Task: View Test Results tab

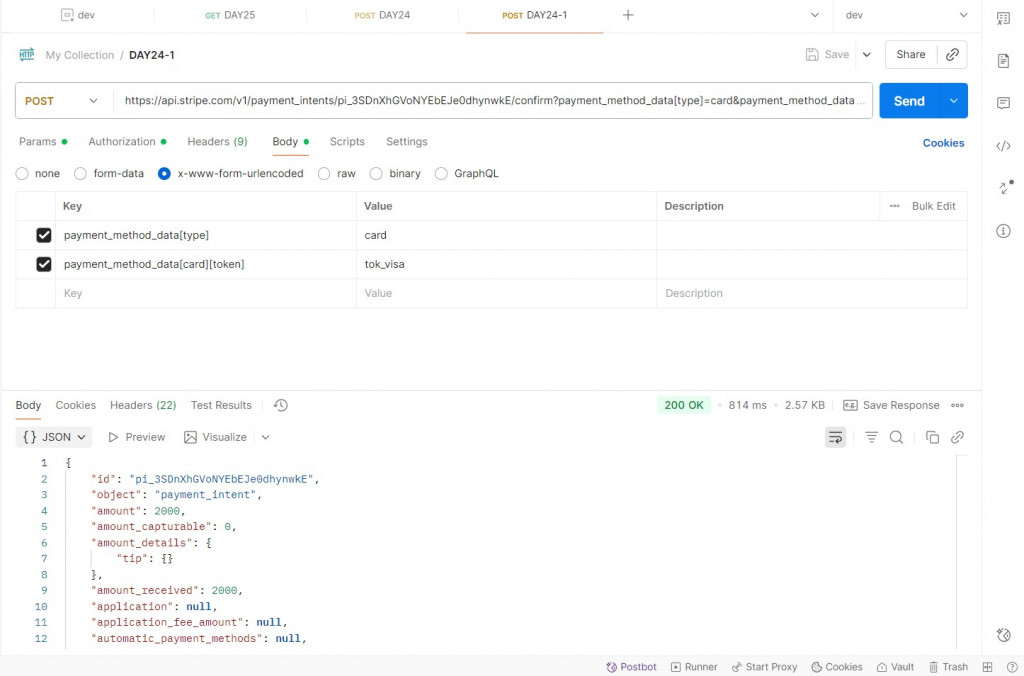Action: (221, 405)
